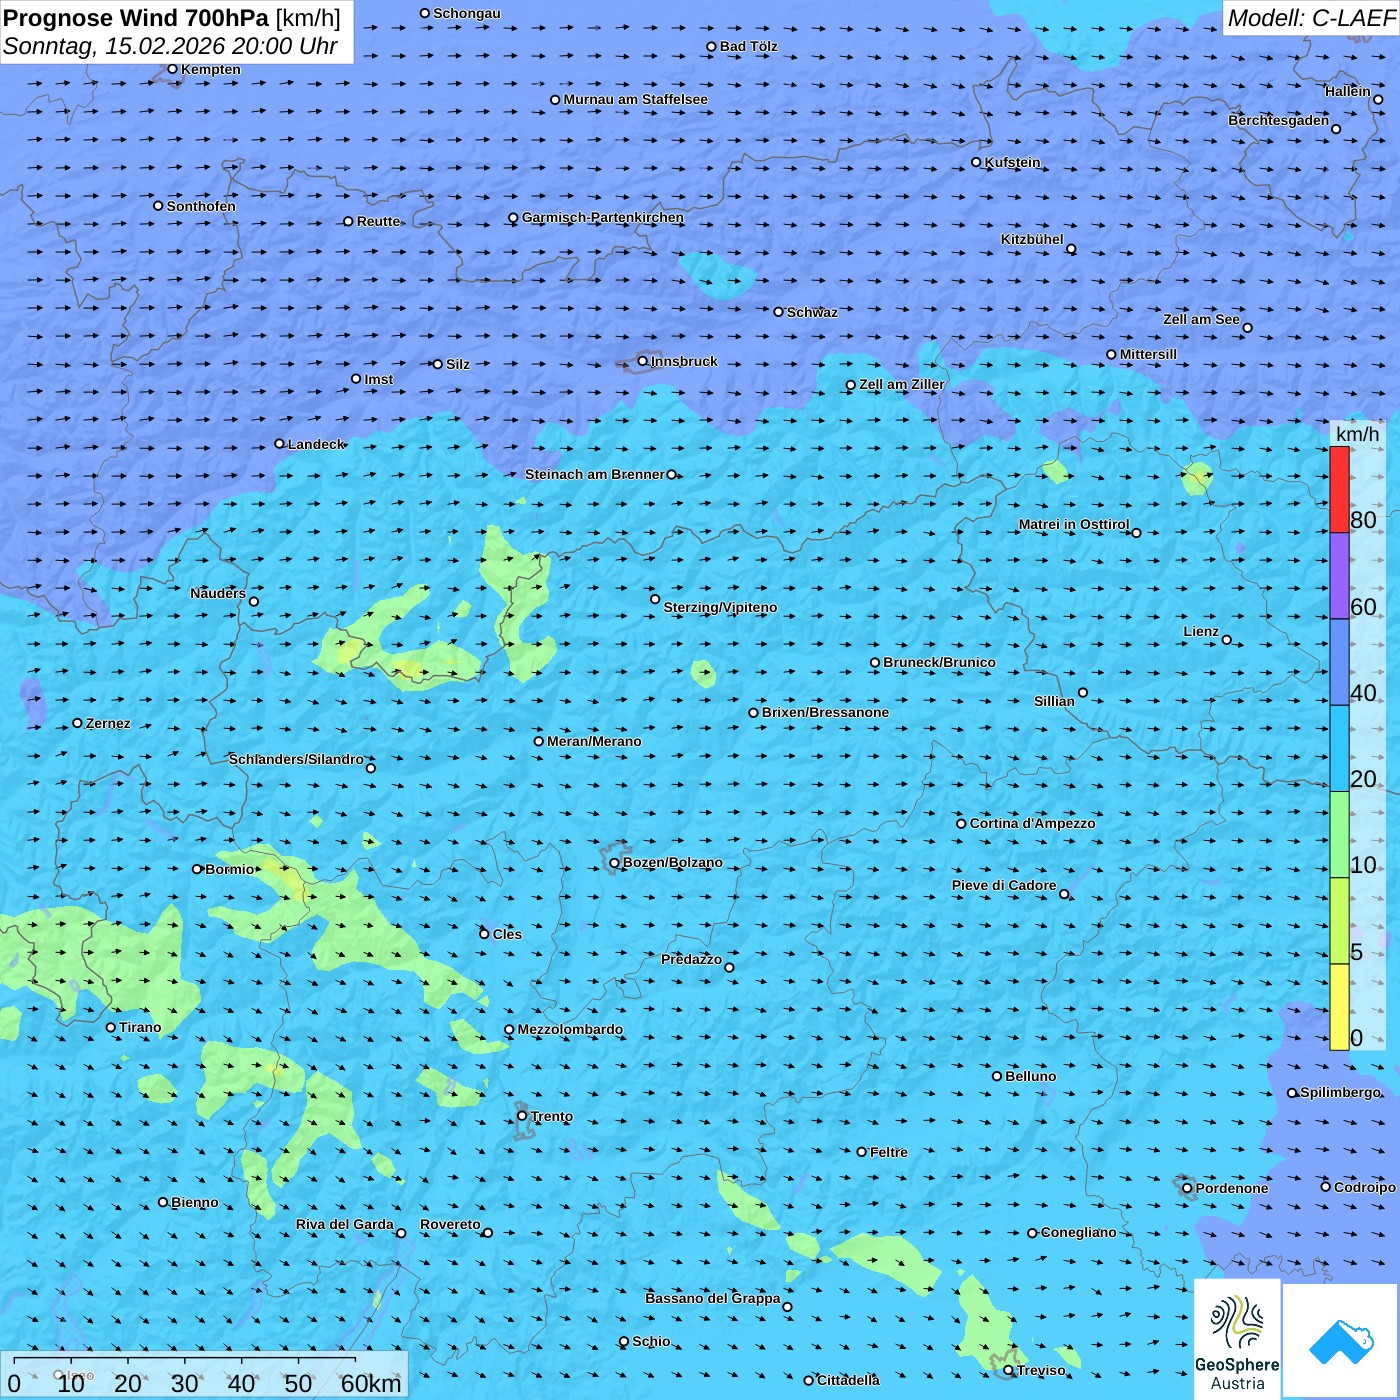The width and height of the screenshot is (1400, 1400).
Task: Click the 'Sillian' label
Action: (x=1054, y=701)
